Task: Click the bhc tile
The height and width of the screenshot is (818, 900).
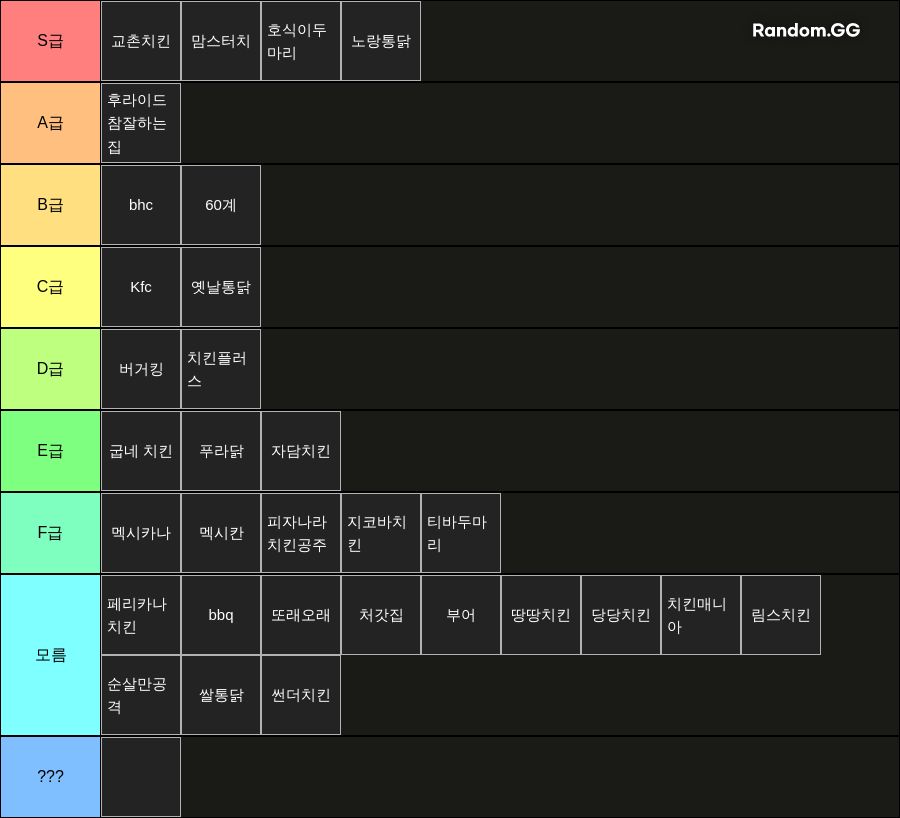Action: (x=141, y=205)
